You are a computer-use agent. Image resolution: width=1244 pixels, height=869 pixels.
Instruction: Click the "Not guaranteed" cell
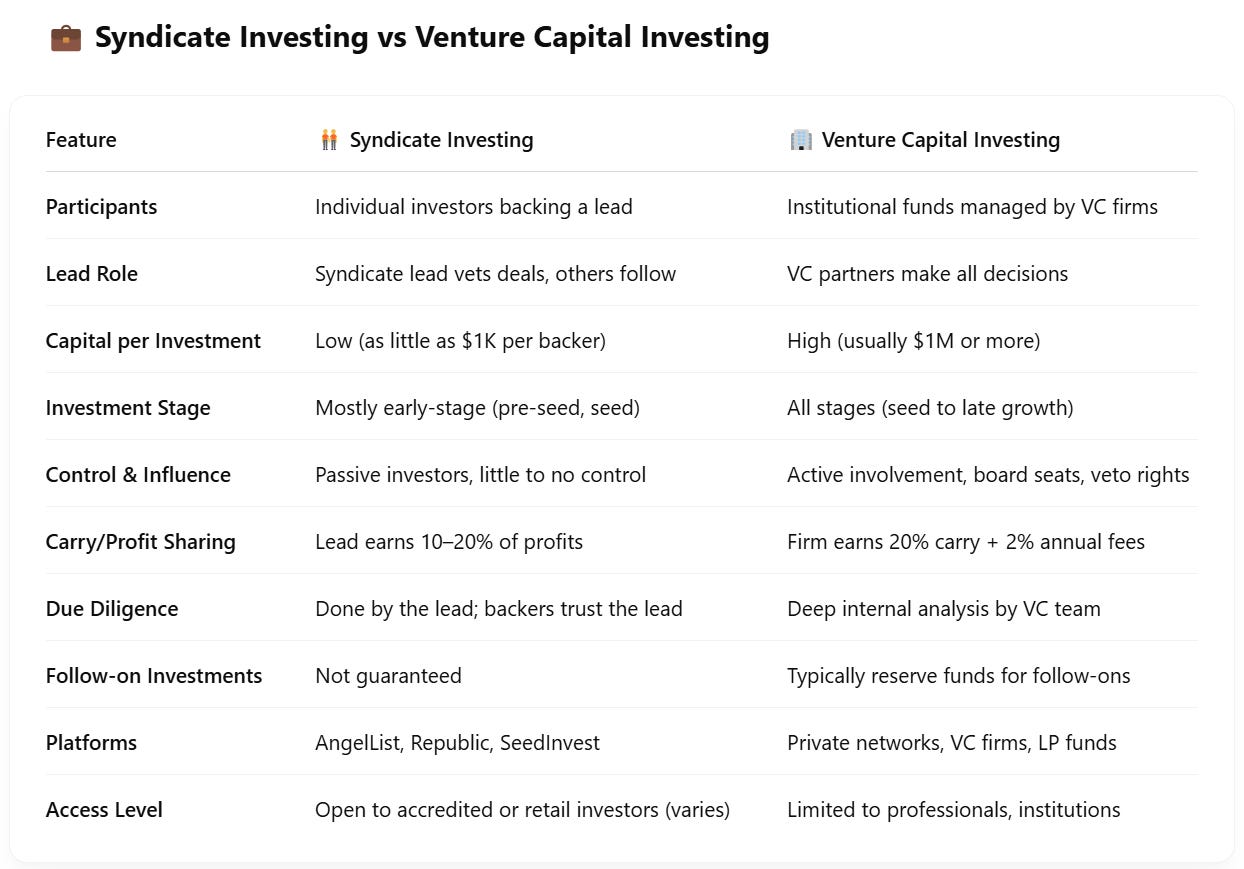click(x=388, y=676)
